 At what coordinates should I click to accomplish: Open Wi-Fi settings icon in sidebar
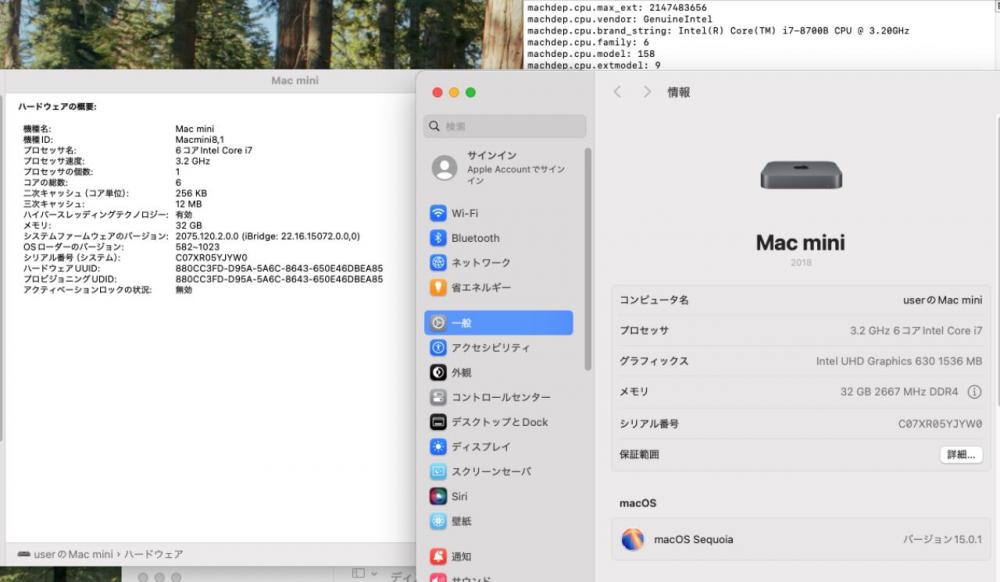(438, 213)
